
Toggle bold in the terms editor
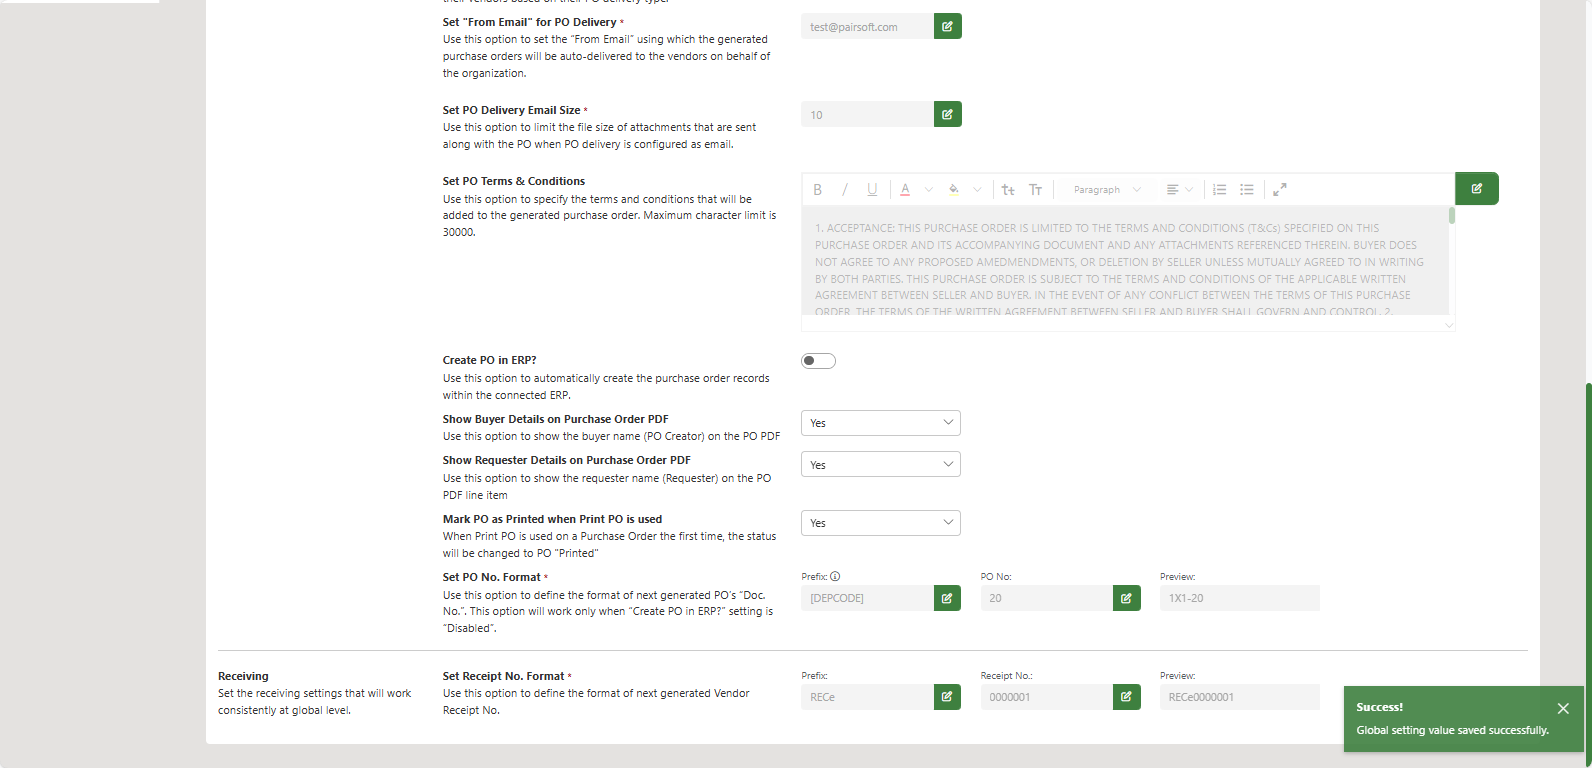tap(817, 189)
